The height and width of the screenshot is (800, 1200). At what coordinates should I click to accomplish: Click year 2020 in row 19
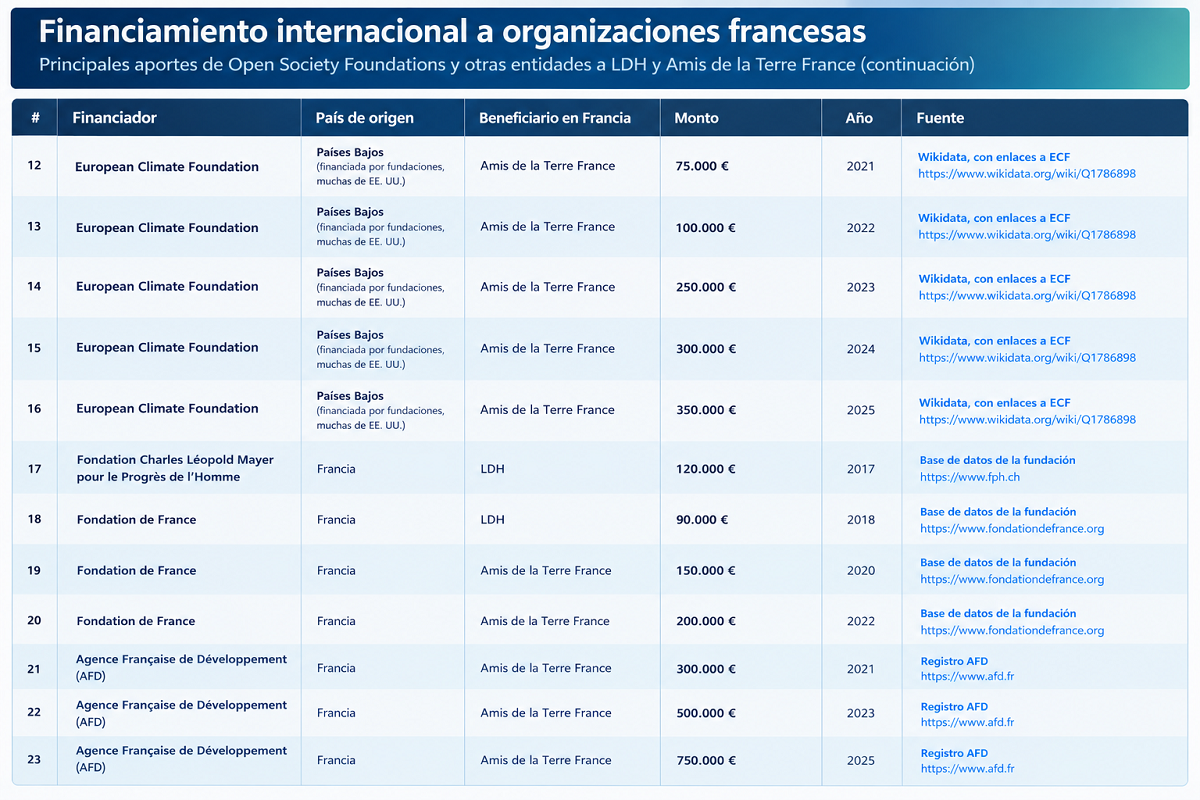(x=860, y=571)
